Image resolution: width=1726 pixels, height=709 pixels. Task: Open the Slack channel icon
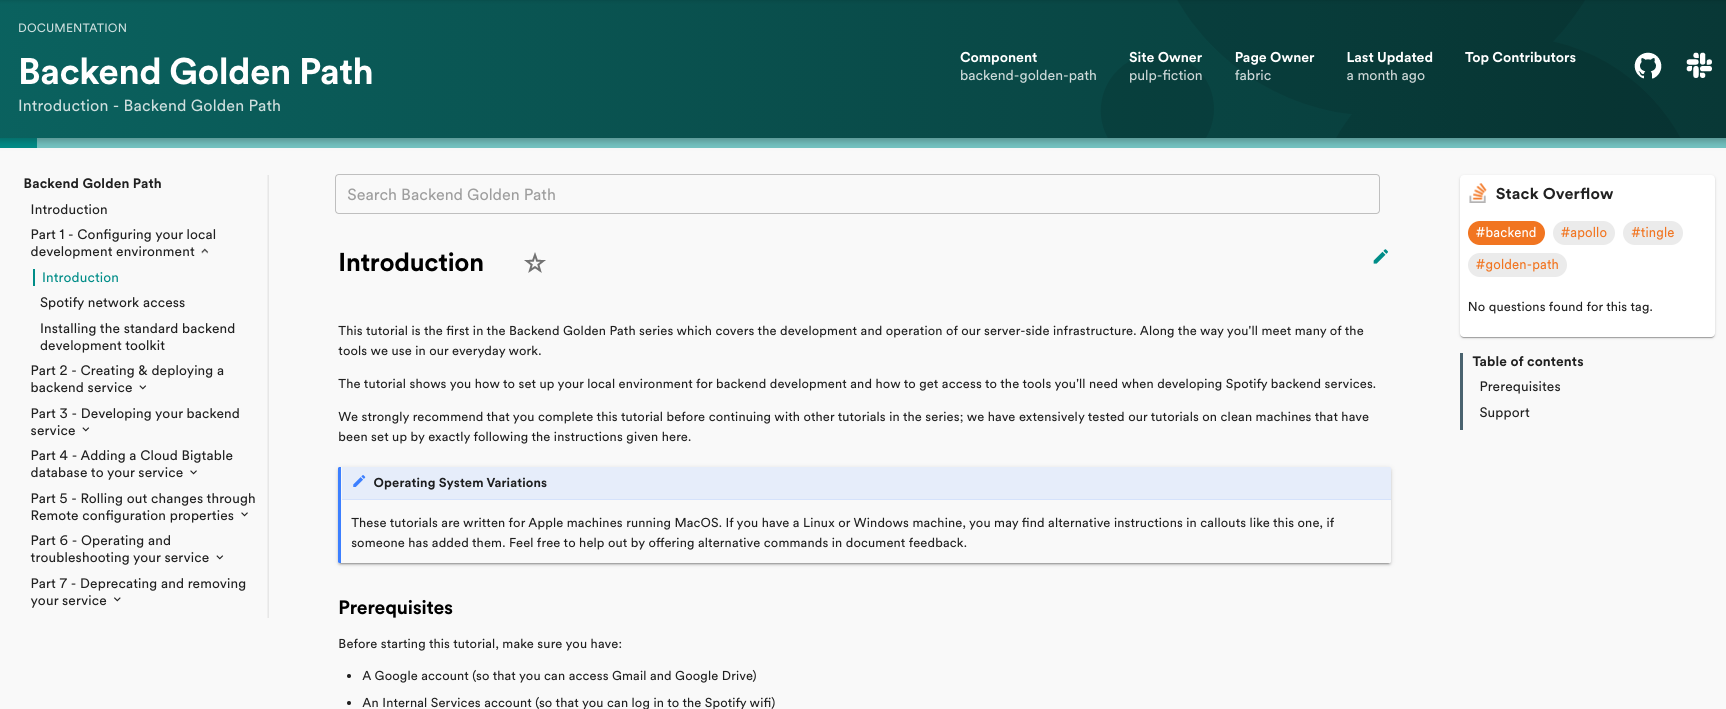(1698, 66)
